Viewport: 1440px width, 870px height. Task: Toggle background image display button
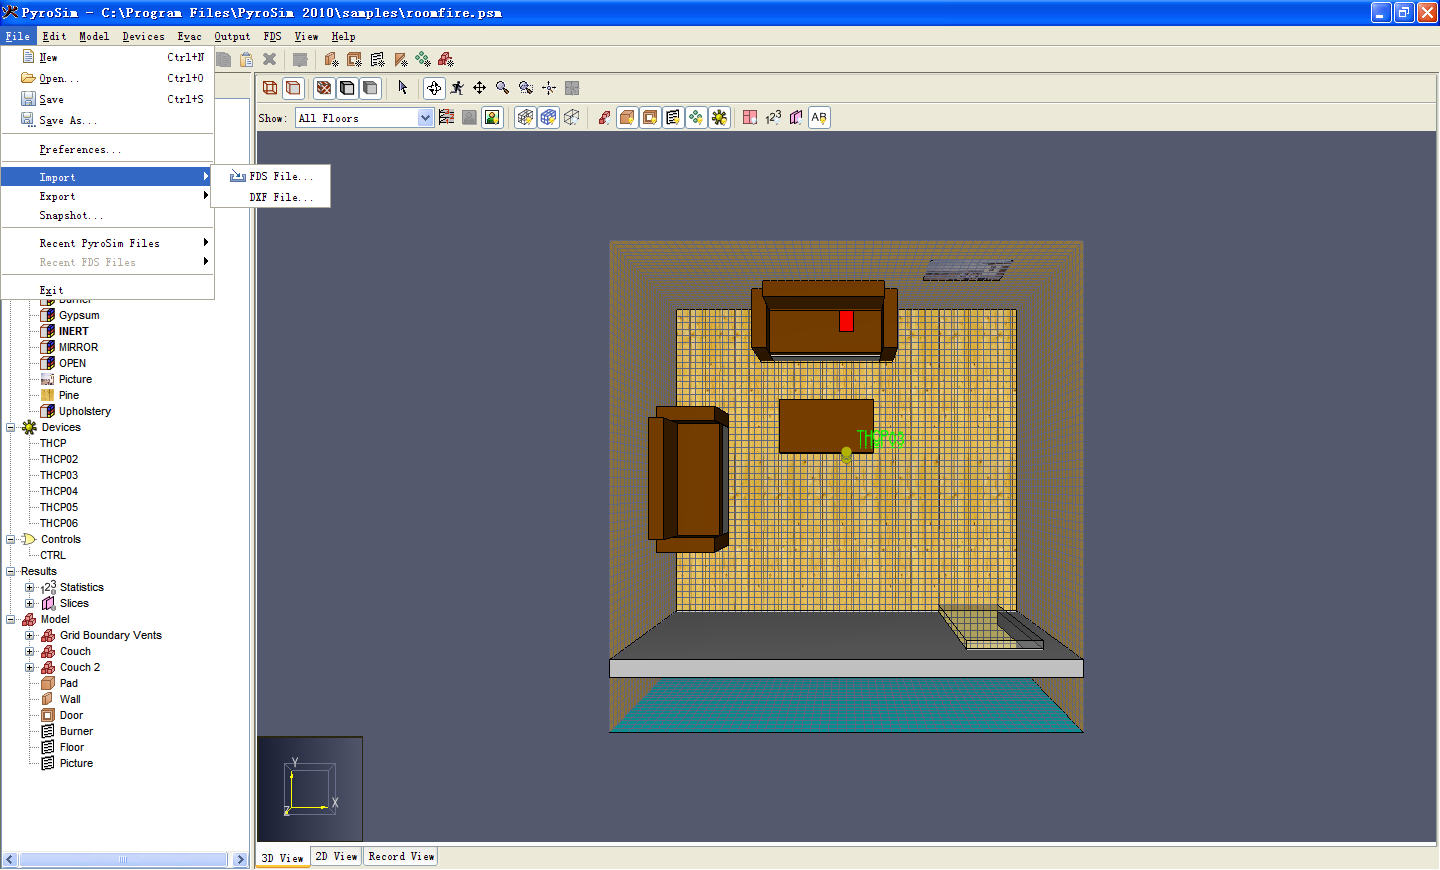click(x=492, y=118)
